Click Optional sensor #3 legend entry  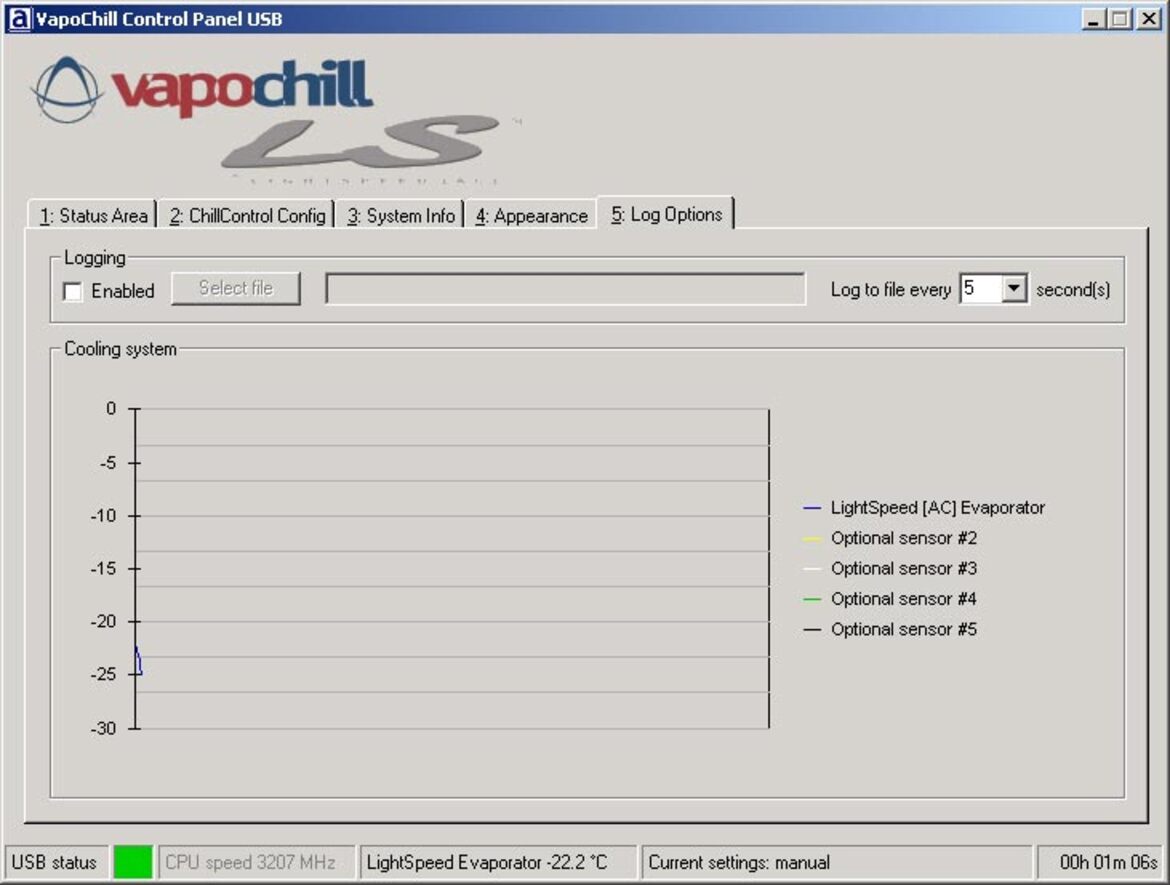point(889,569)
